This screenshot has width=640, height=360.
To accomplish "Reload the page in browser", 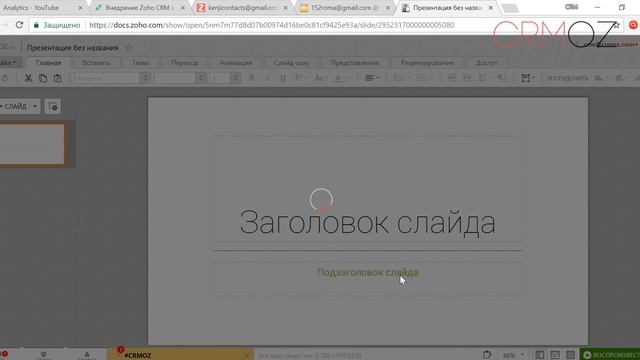I will point(19,25).
